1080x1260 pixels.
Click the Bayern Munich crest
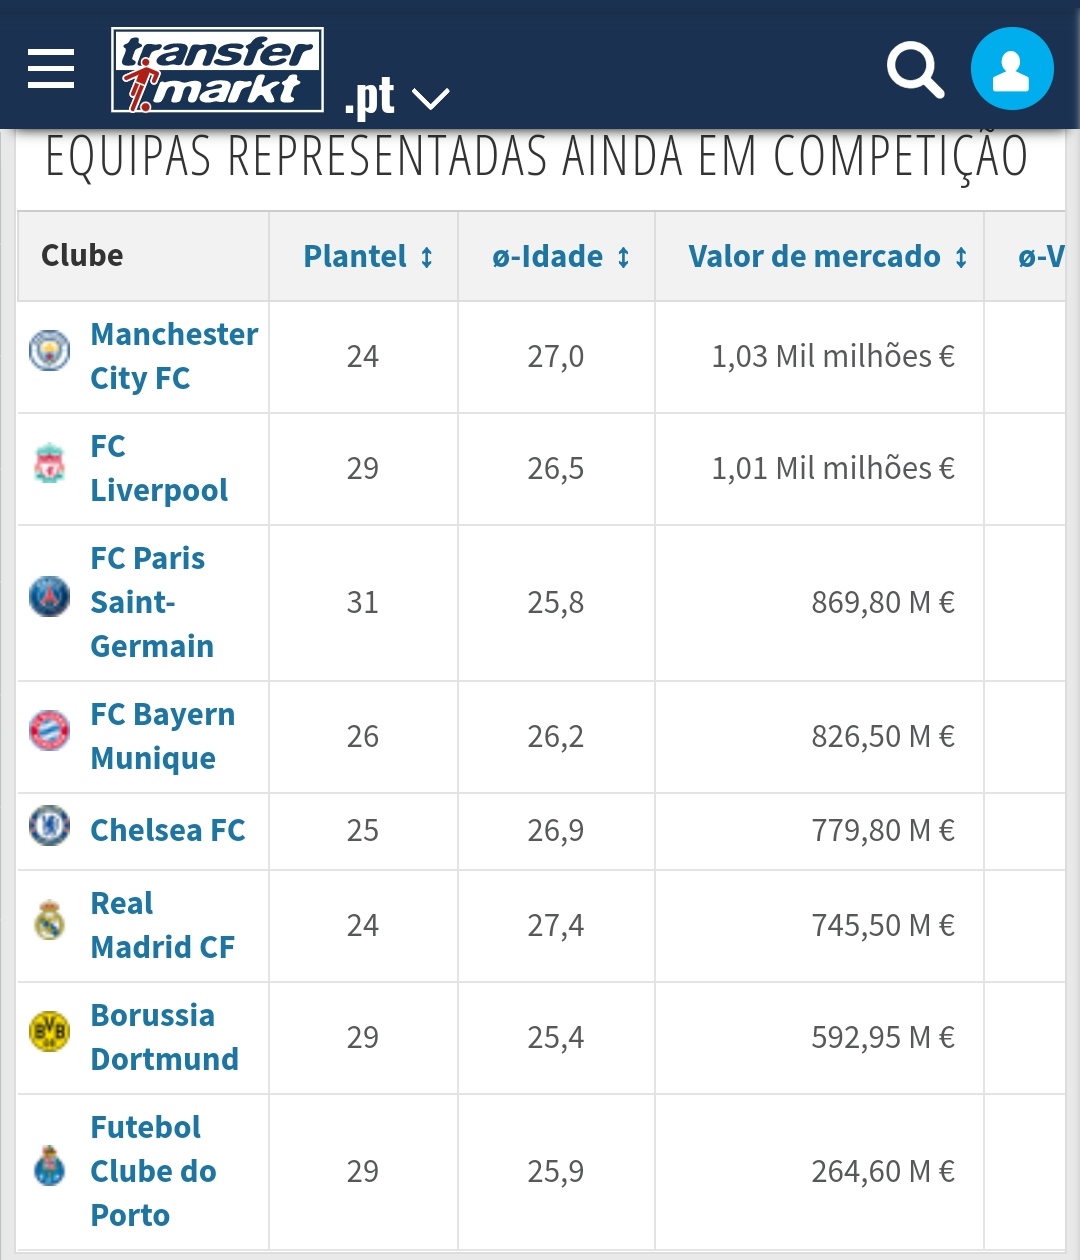pos(49,731)
